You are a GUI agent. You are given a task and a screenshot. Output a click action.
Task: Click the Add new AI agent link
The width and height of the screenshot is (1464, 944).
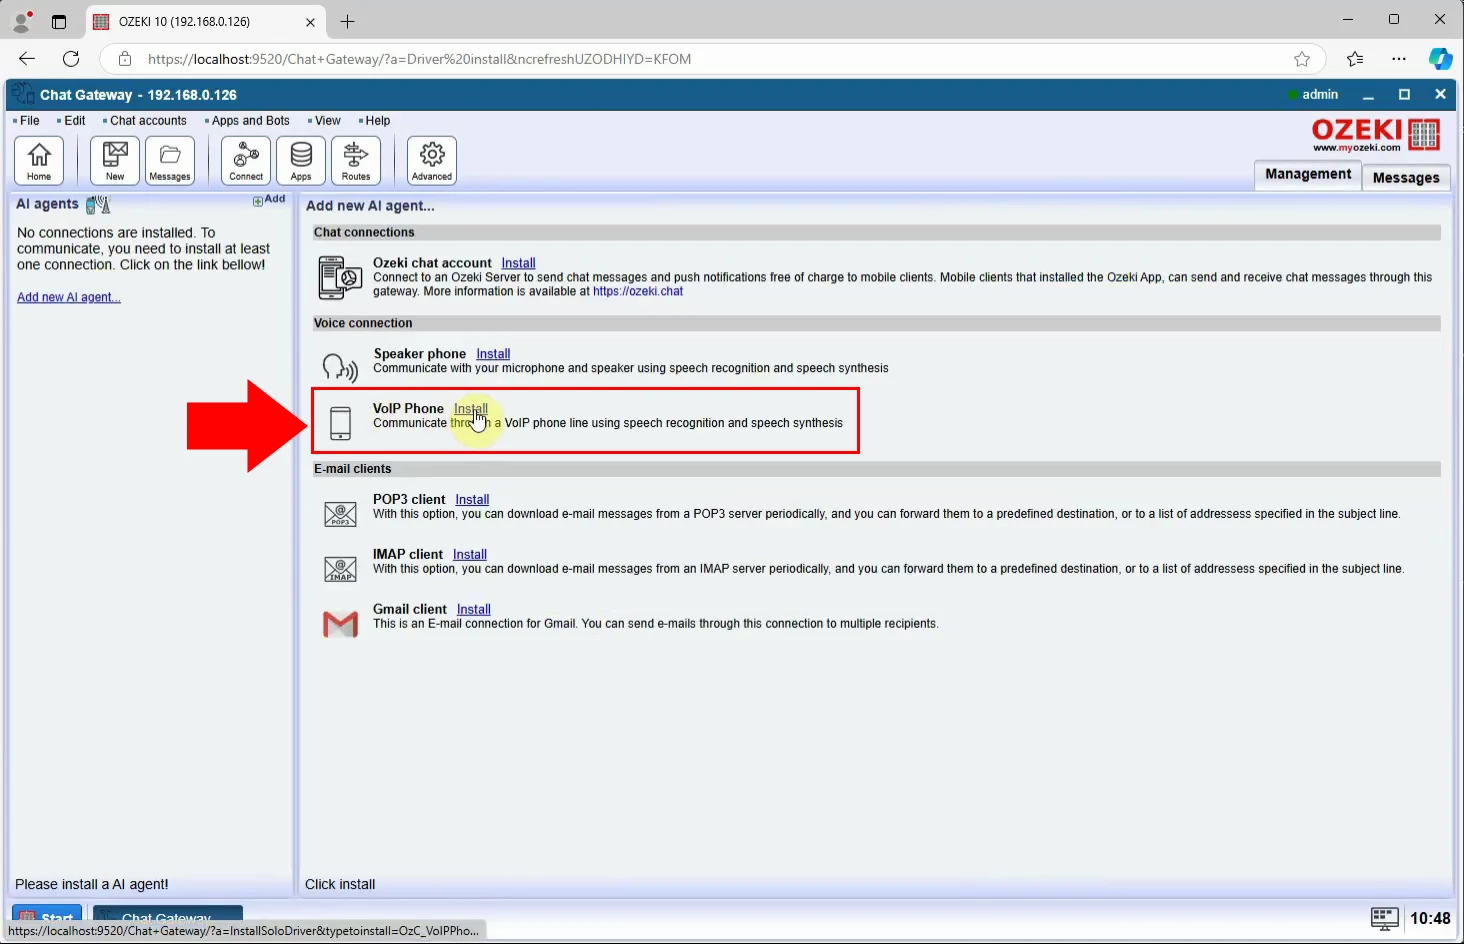coord(69,298)
